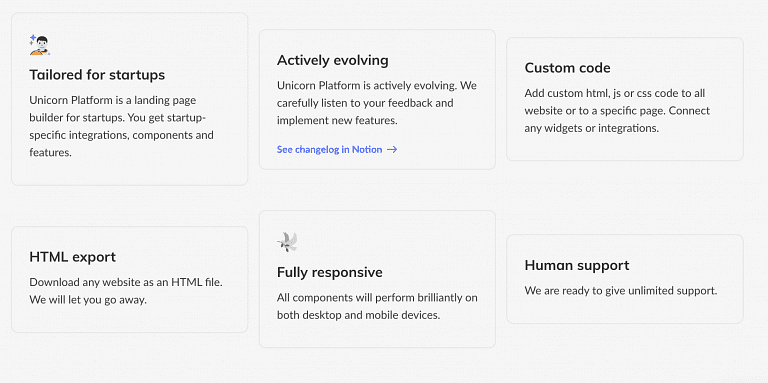This screenshot has width=768, height=383.
Task: Click sentence "Unicorn Platform is actively evolving"
Action: (367, 86)
